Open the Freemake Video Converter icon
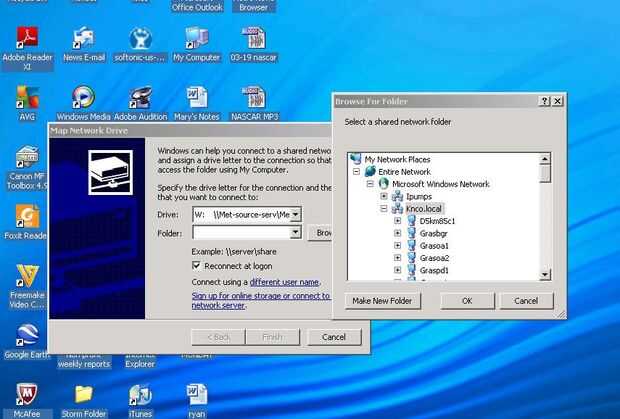620x419 pixels. click(x=27, y=276)
